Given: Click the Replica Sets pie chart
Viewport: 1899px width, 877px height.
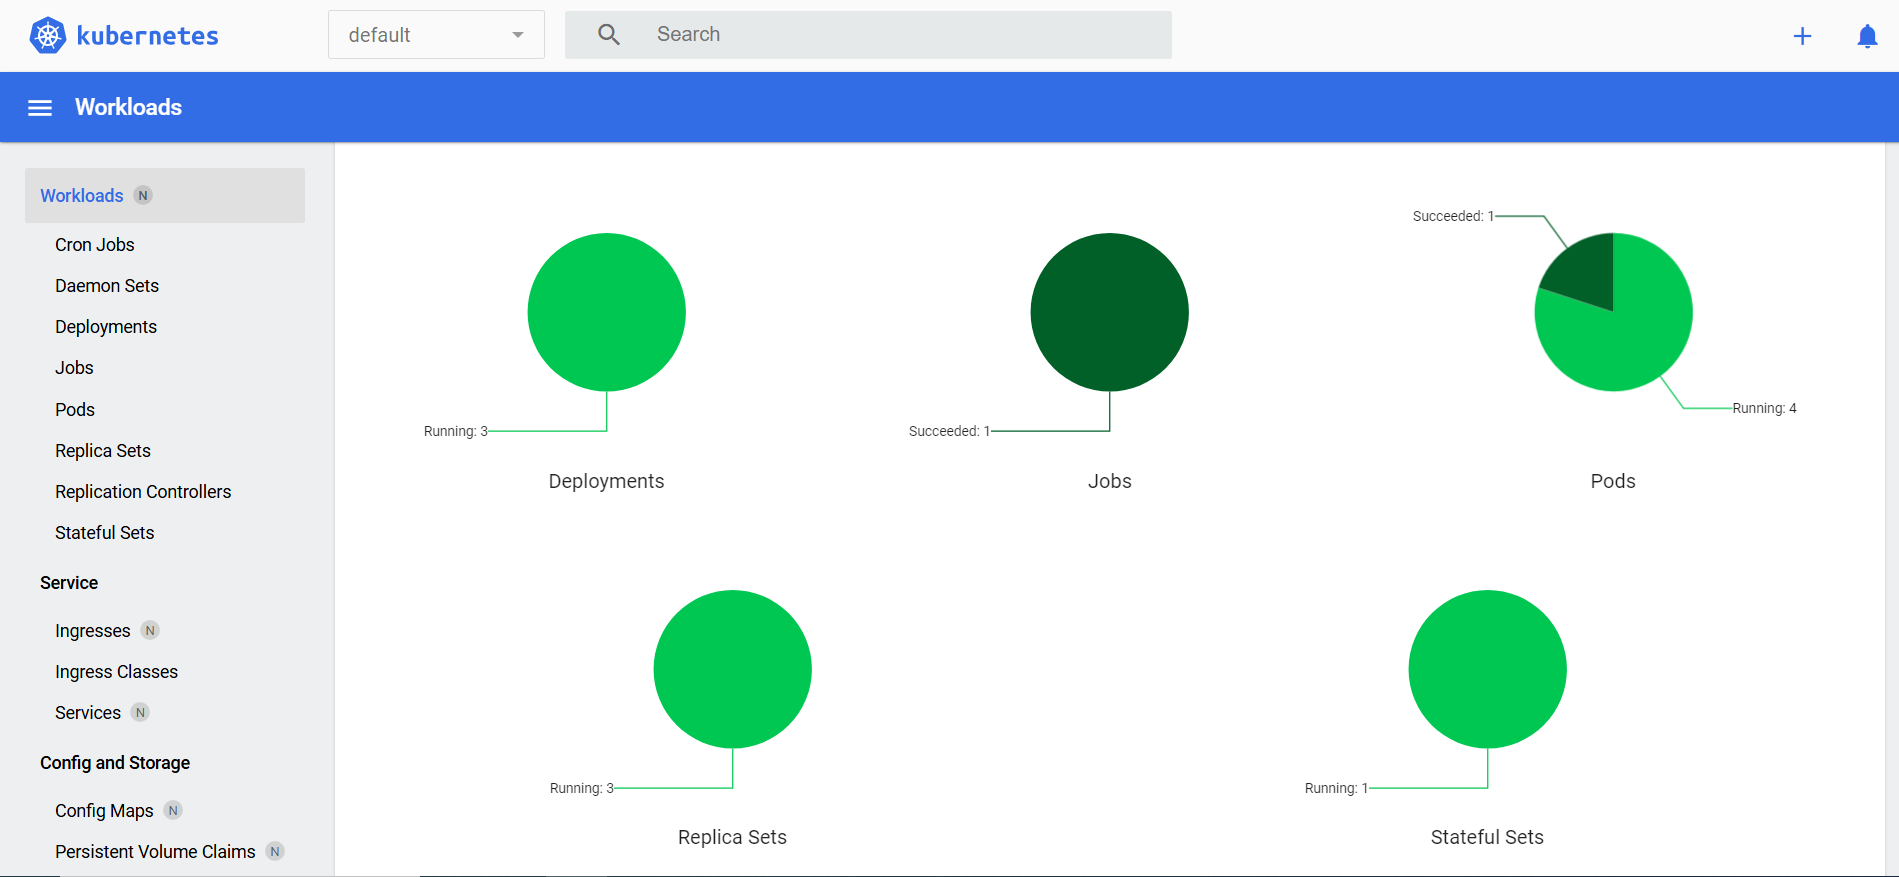Looking at the screenshot, I should [x=733, y=669].
